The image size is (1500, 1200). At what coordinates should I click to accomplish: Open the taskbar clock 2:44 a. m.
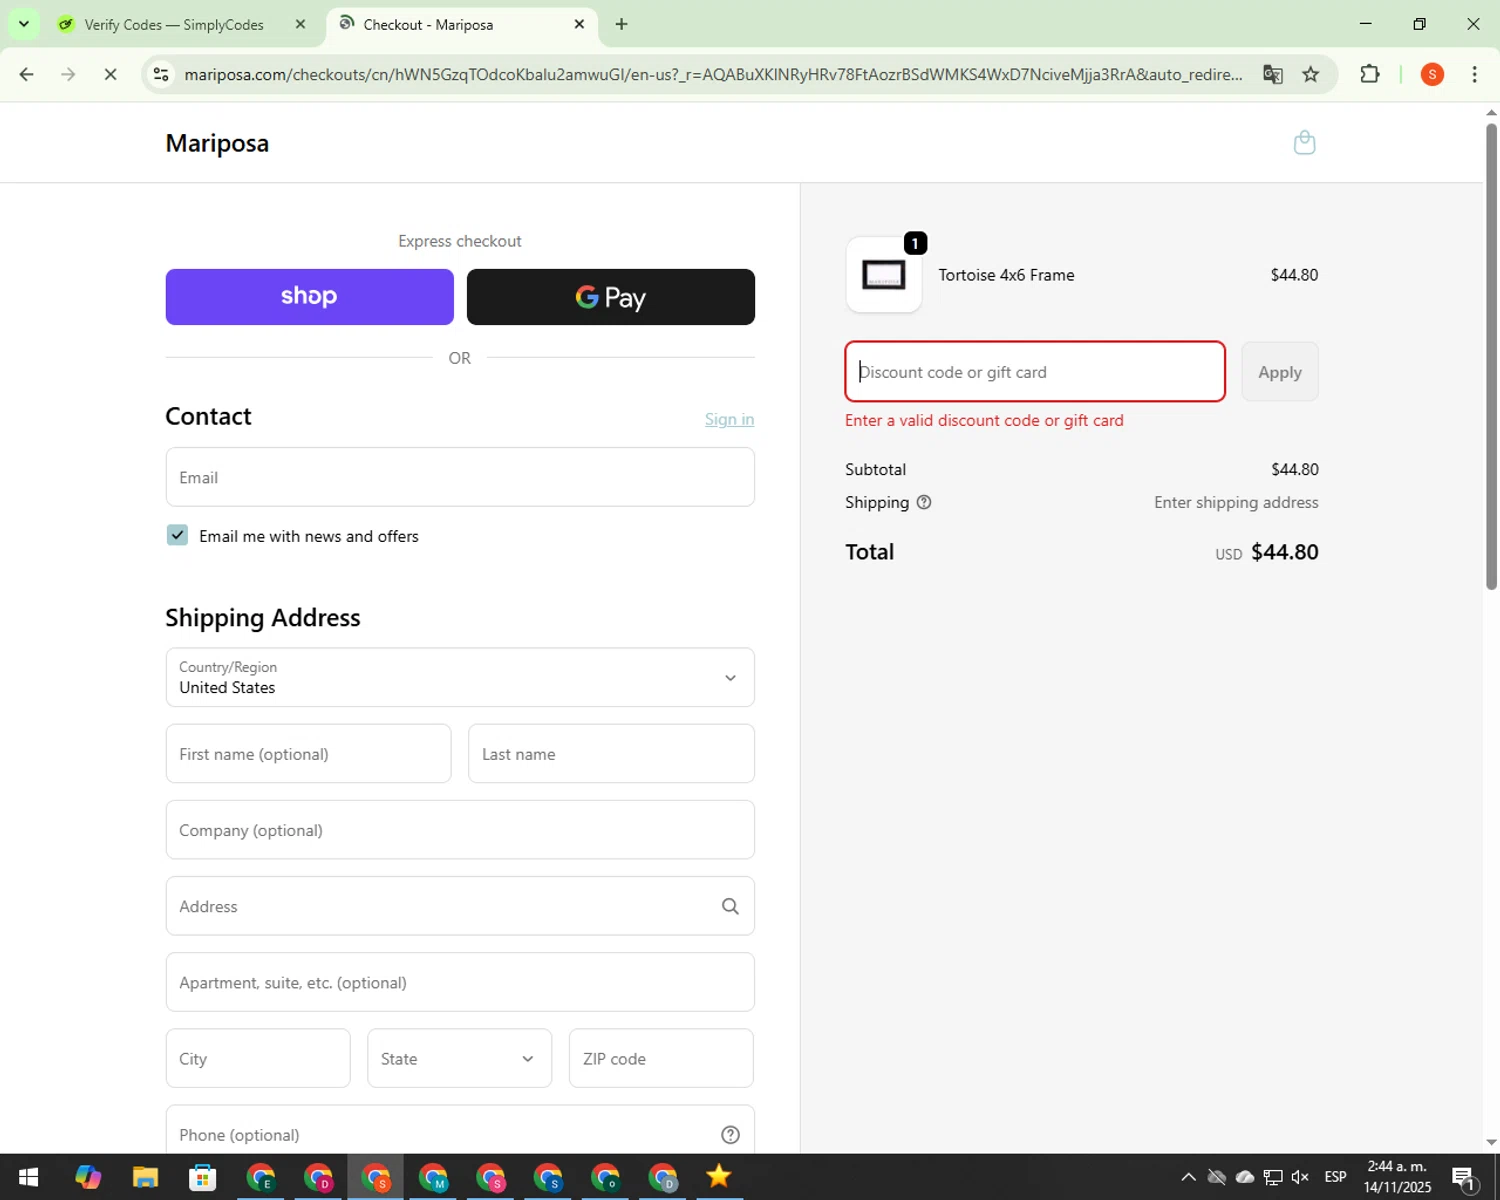click(1397, 1177)
